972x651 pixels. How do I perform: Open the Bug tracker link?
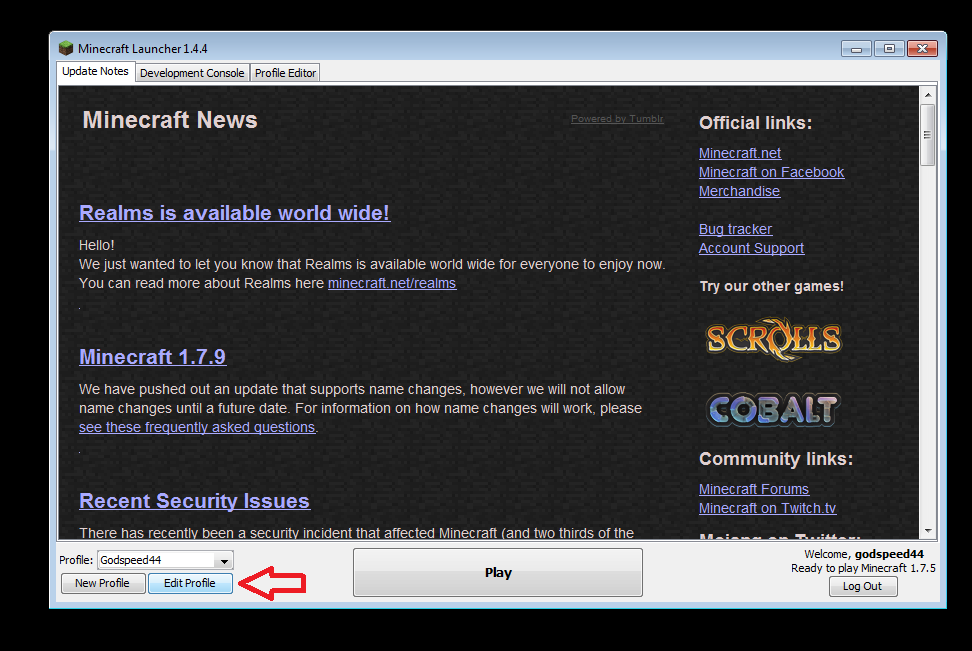(x=735, y=229)
